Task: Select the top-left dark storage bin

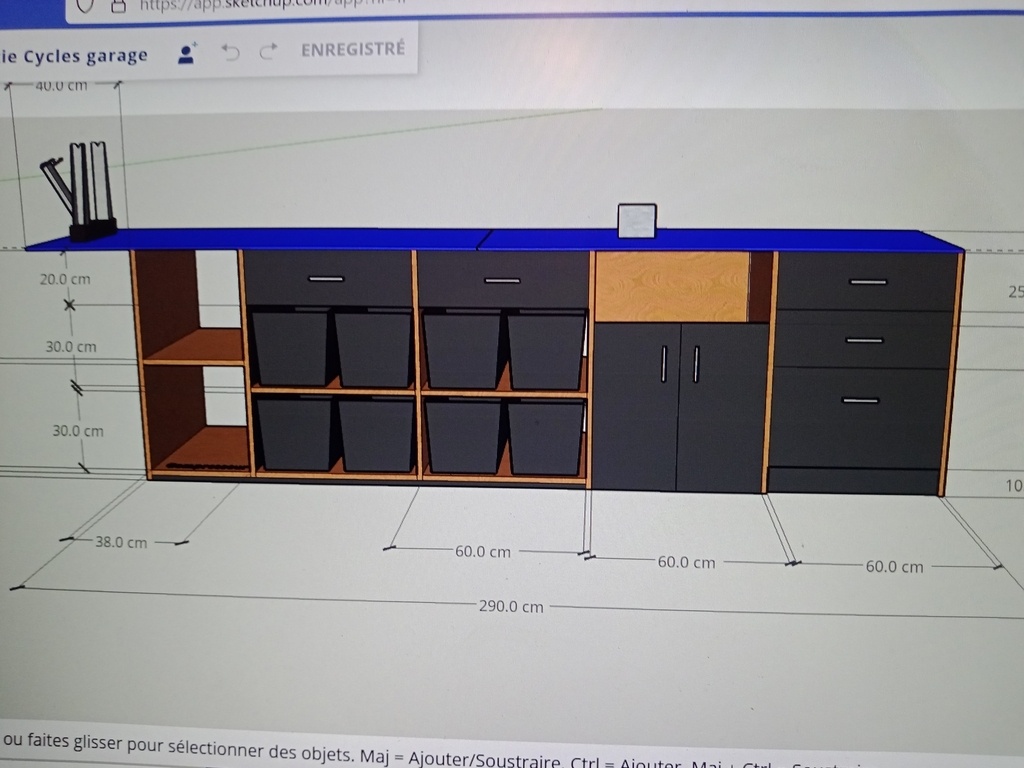Action: (290, 348)
